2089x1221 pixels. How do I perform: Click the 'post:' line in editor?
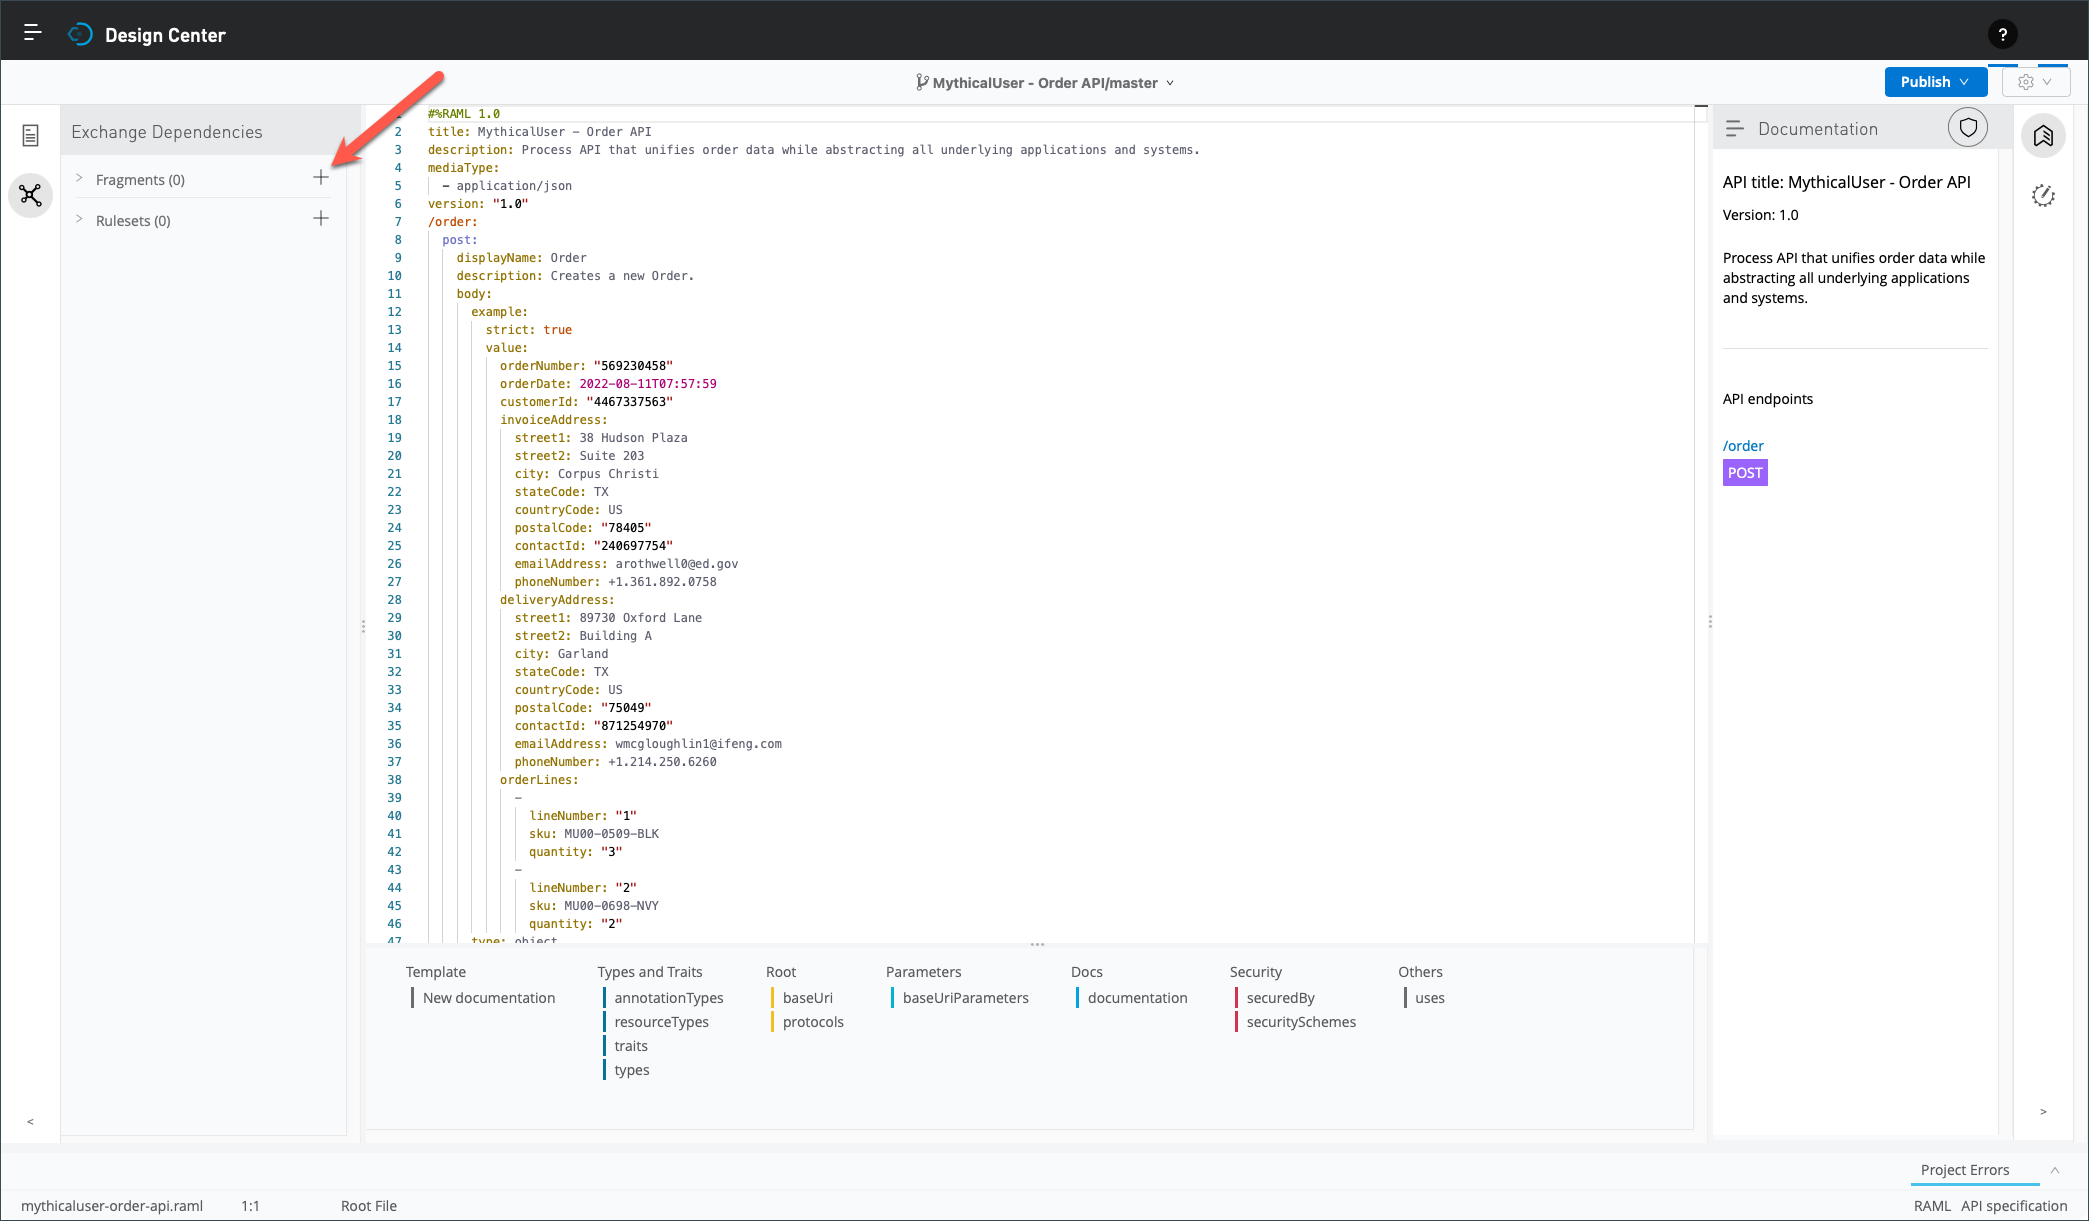point(460,240)
